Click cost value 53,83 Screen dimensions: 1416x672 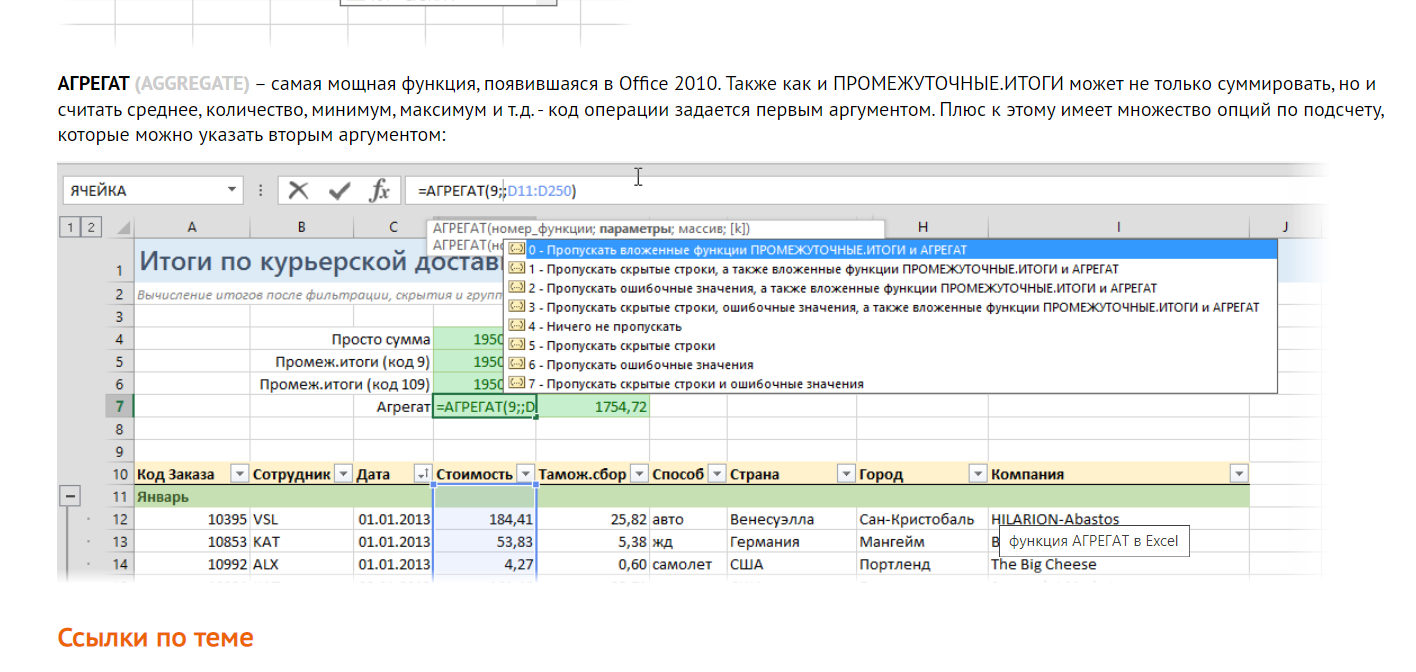485,541
